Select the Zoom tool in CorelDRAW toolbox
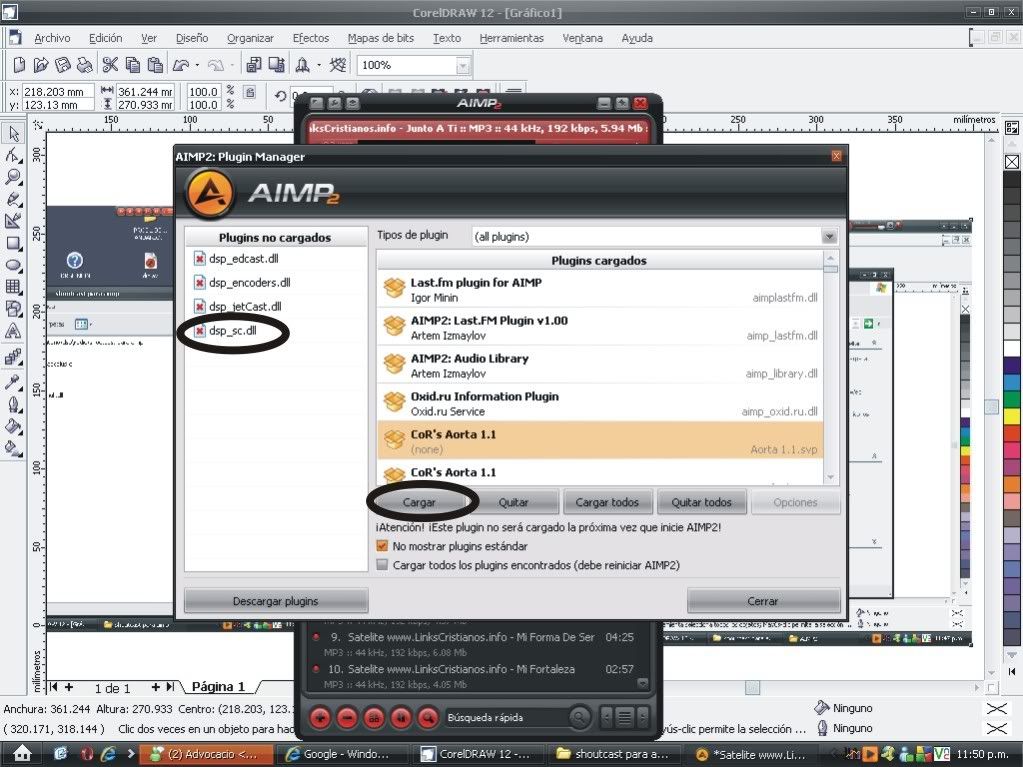 pyautogui.click(x=13, y=177)
